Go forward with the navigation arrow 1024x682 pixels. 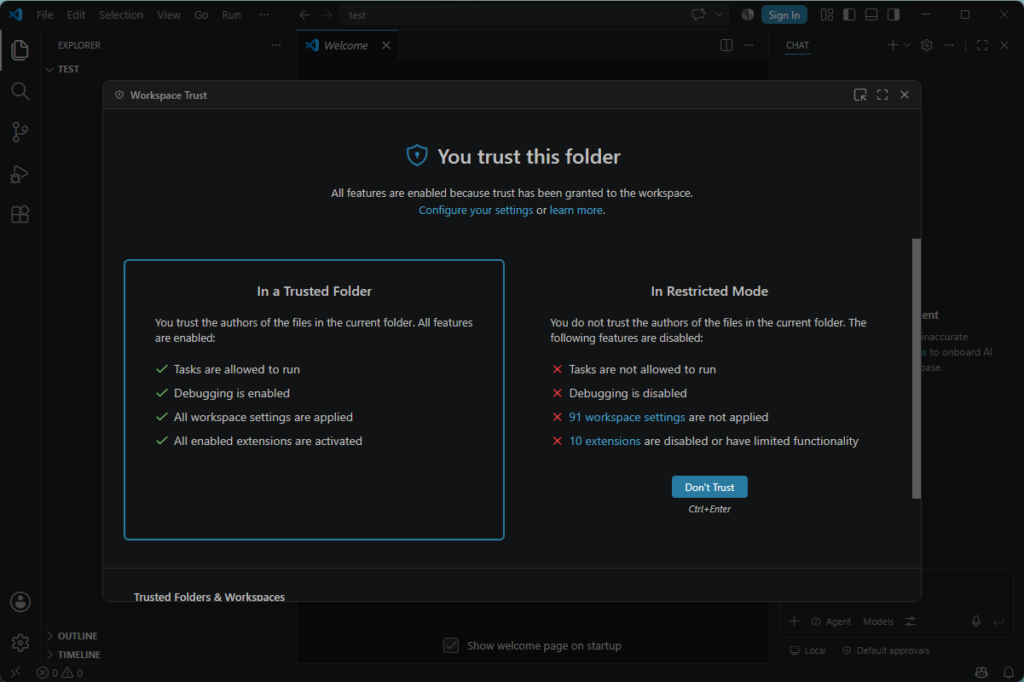point(327,14)
